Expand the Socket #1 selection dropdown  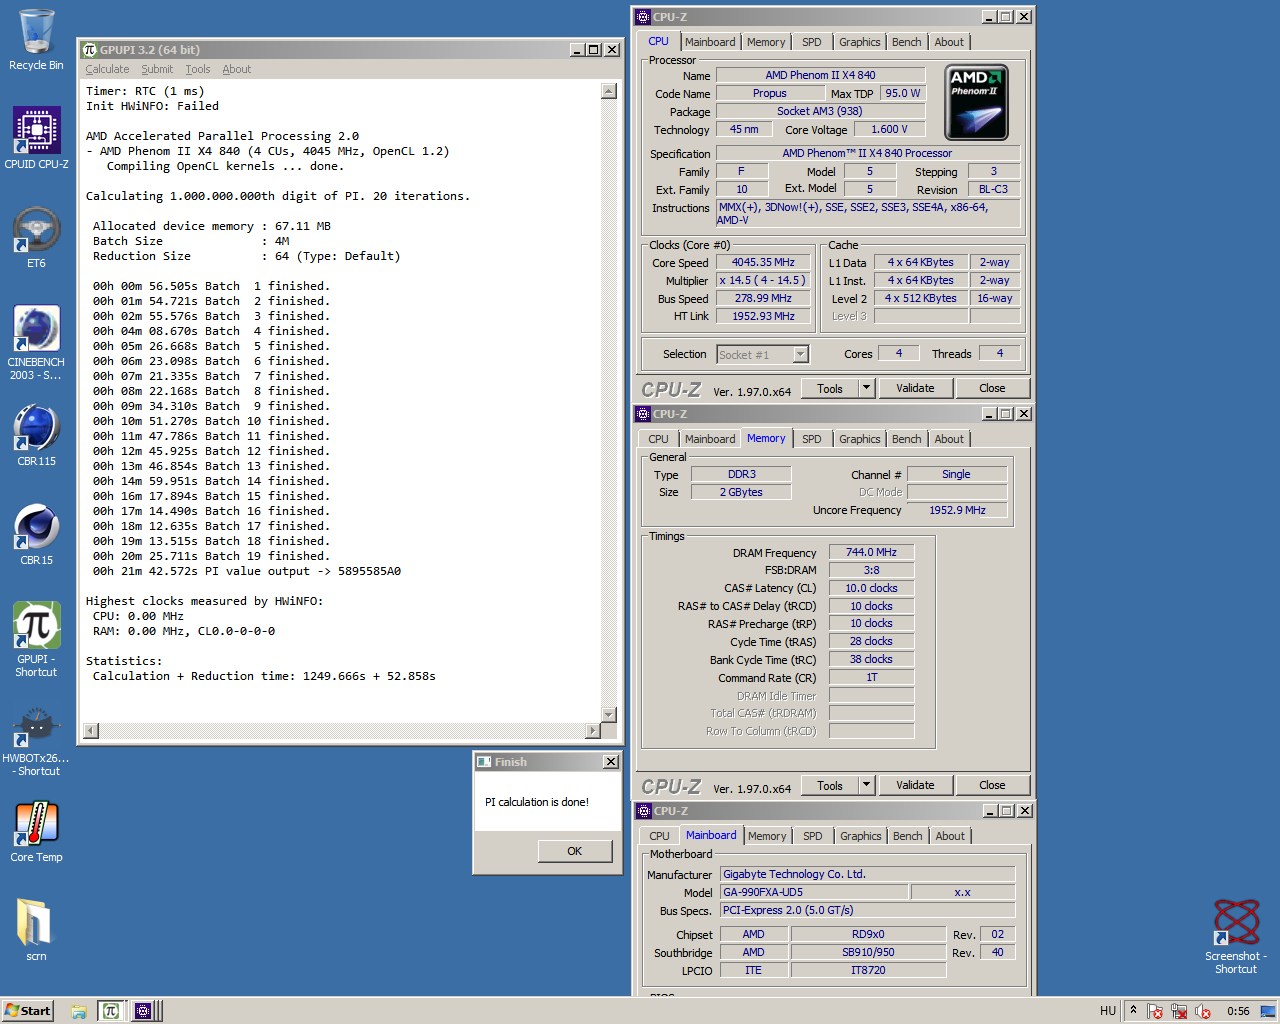(x=800, y=354)
